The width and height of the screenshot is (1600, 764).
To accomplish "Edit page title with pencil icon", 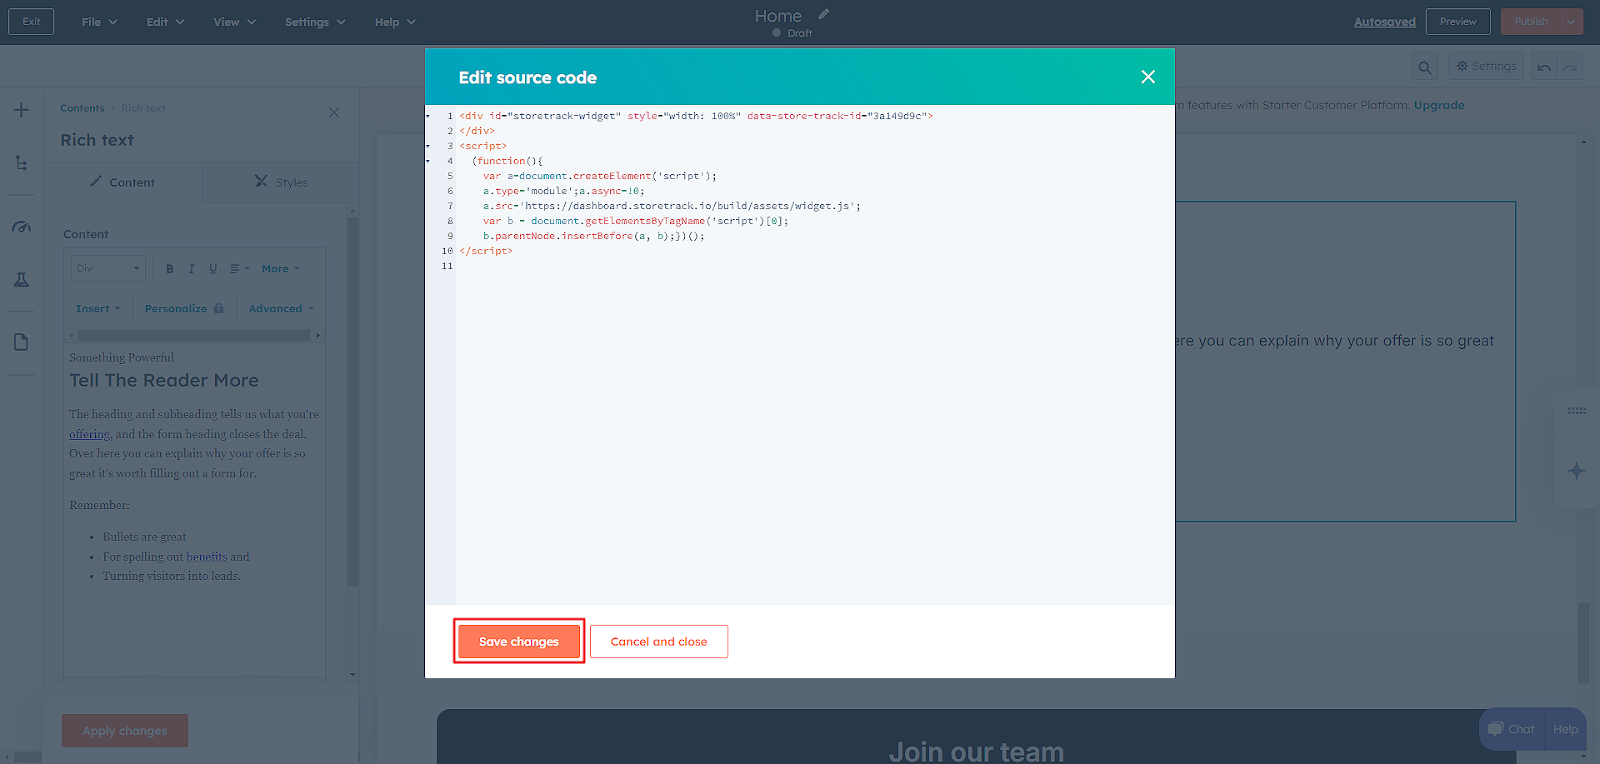I will [824, 14].
